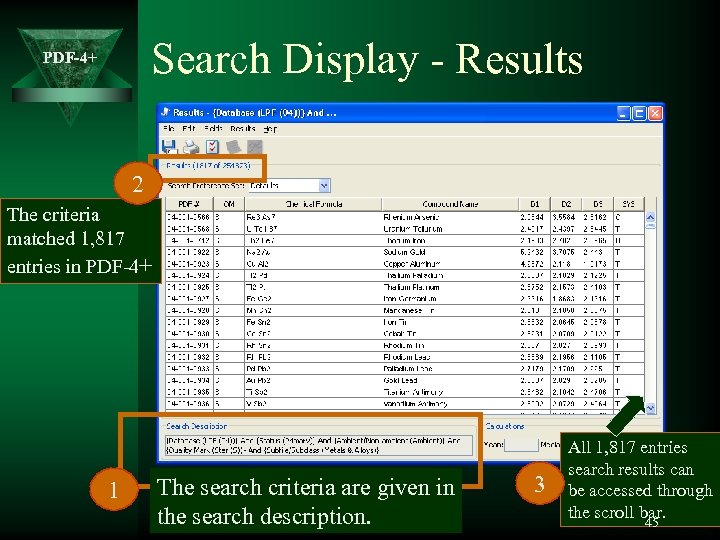Click the Results (1817 of ...) count label

point(208,165)
